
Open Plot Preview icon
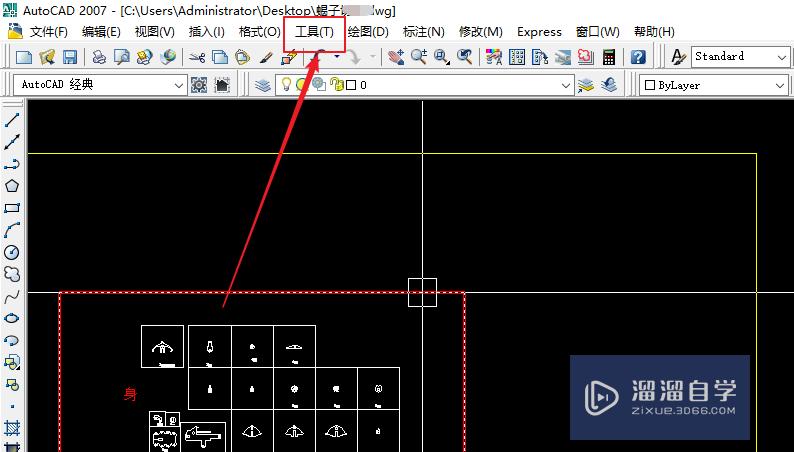pyautogui.click(x=122, y=57)
